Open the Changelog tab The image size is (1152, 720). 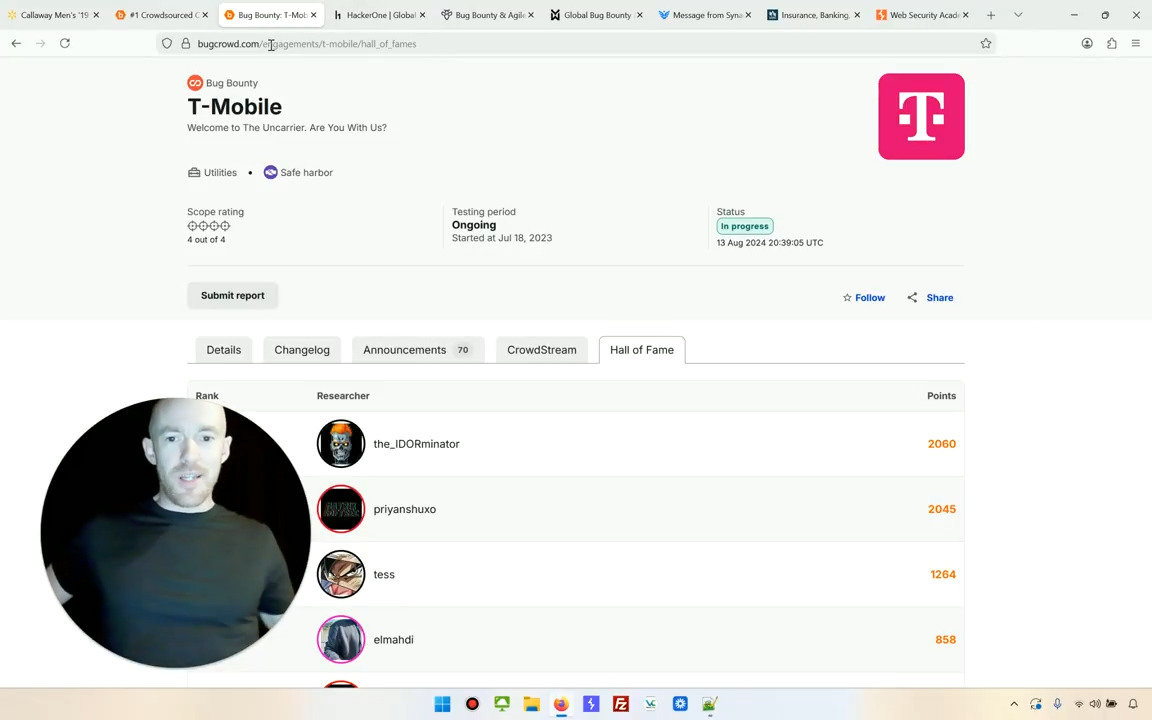tap(302, 350)
